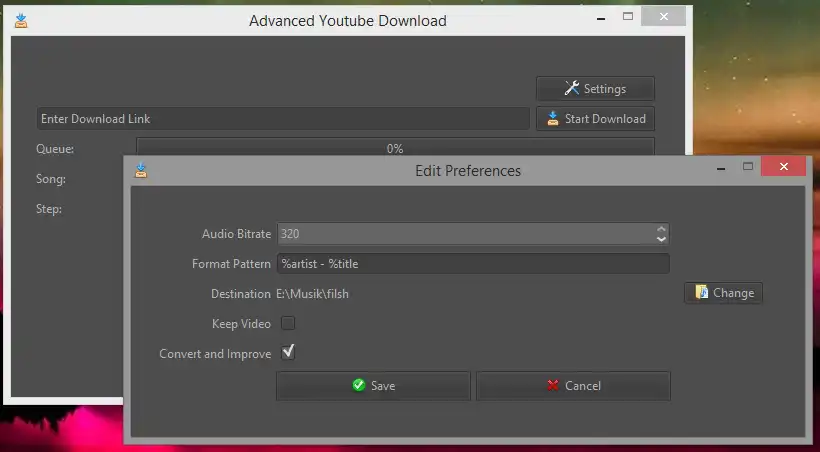Viewport: 820px width, 452px height.
Task: Click the Keep Video label
Action: coord(241,324)
